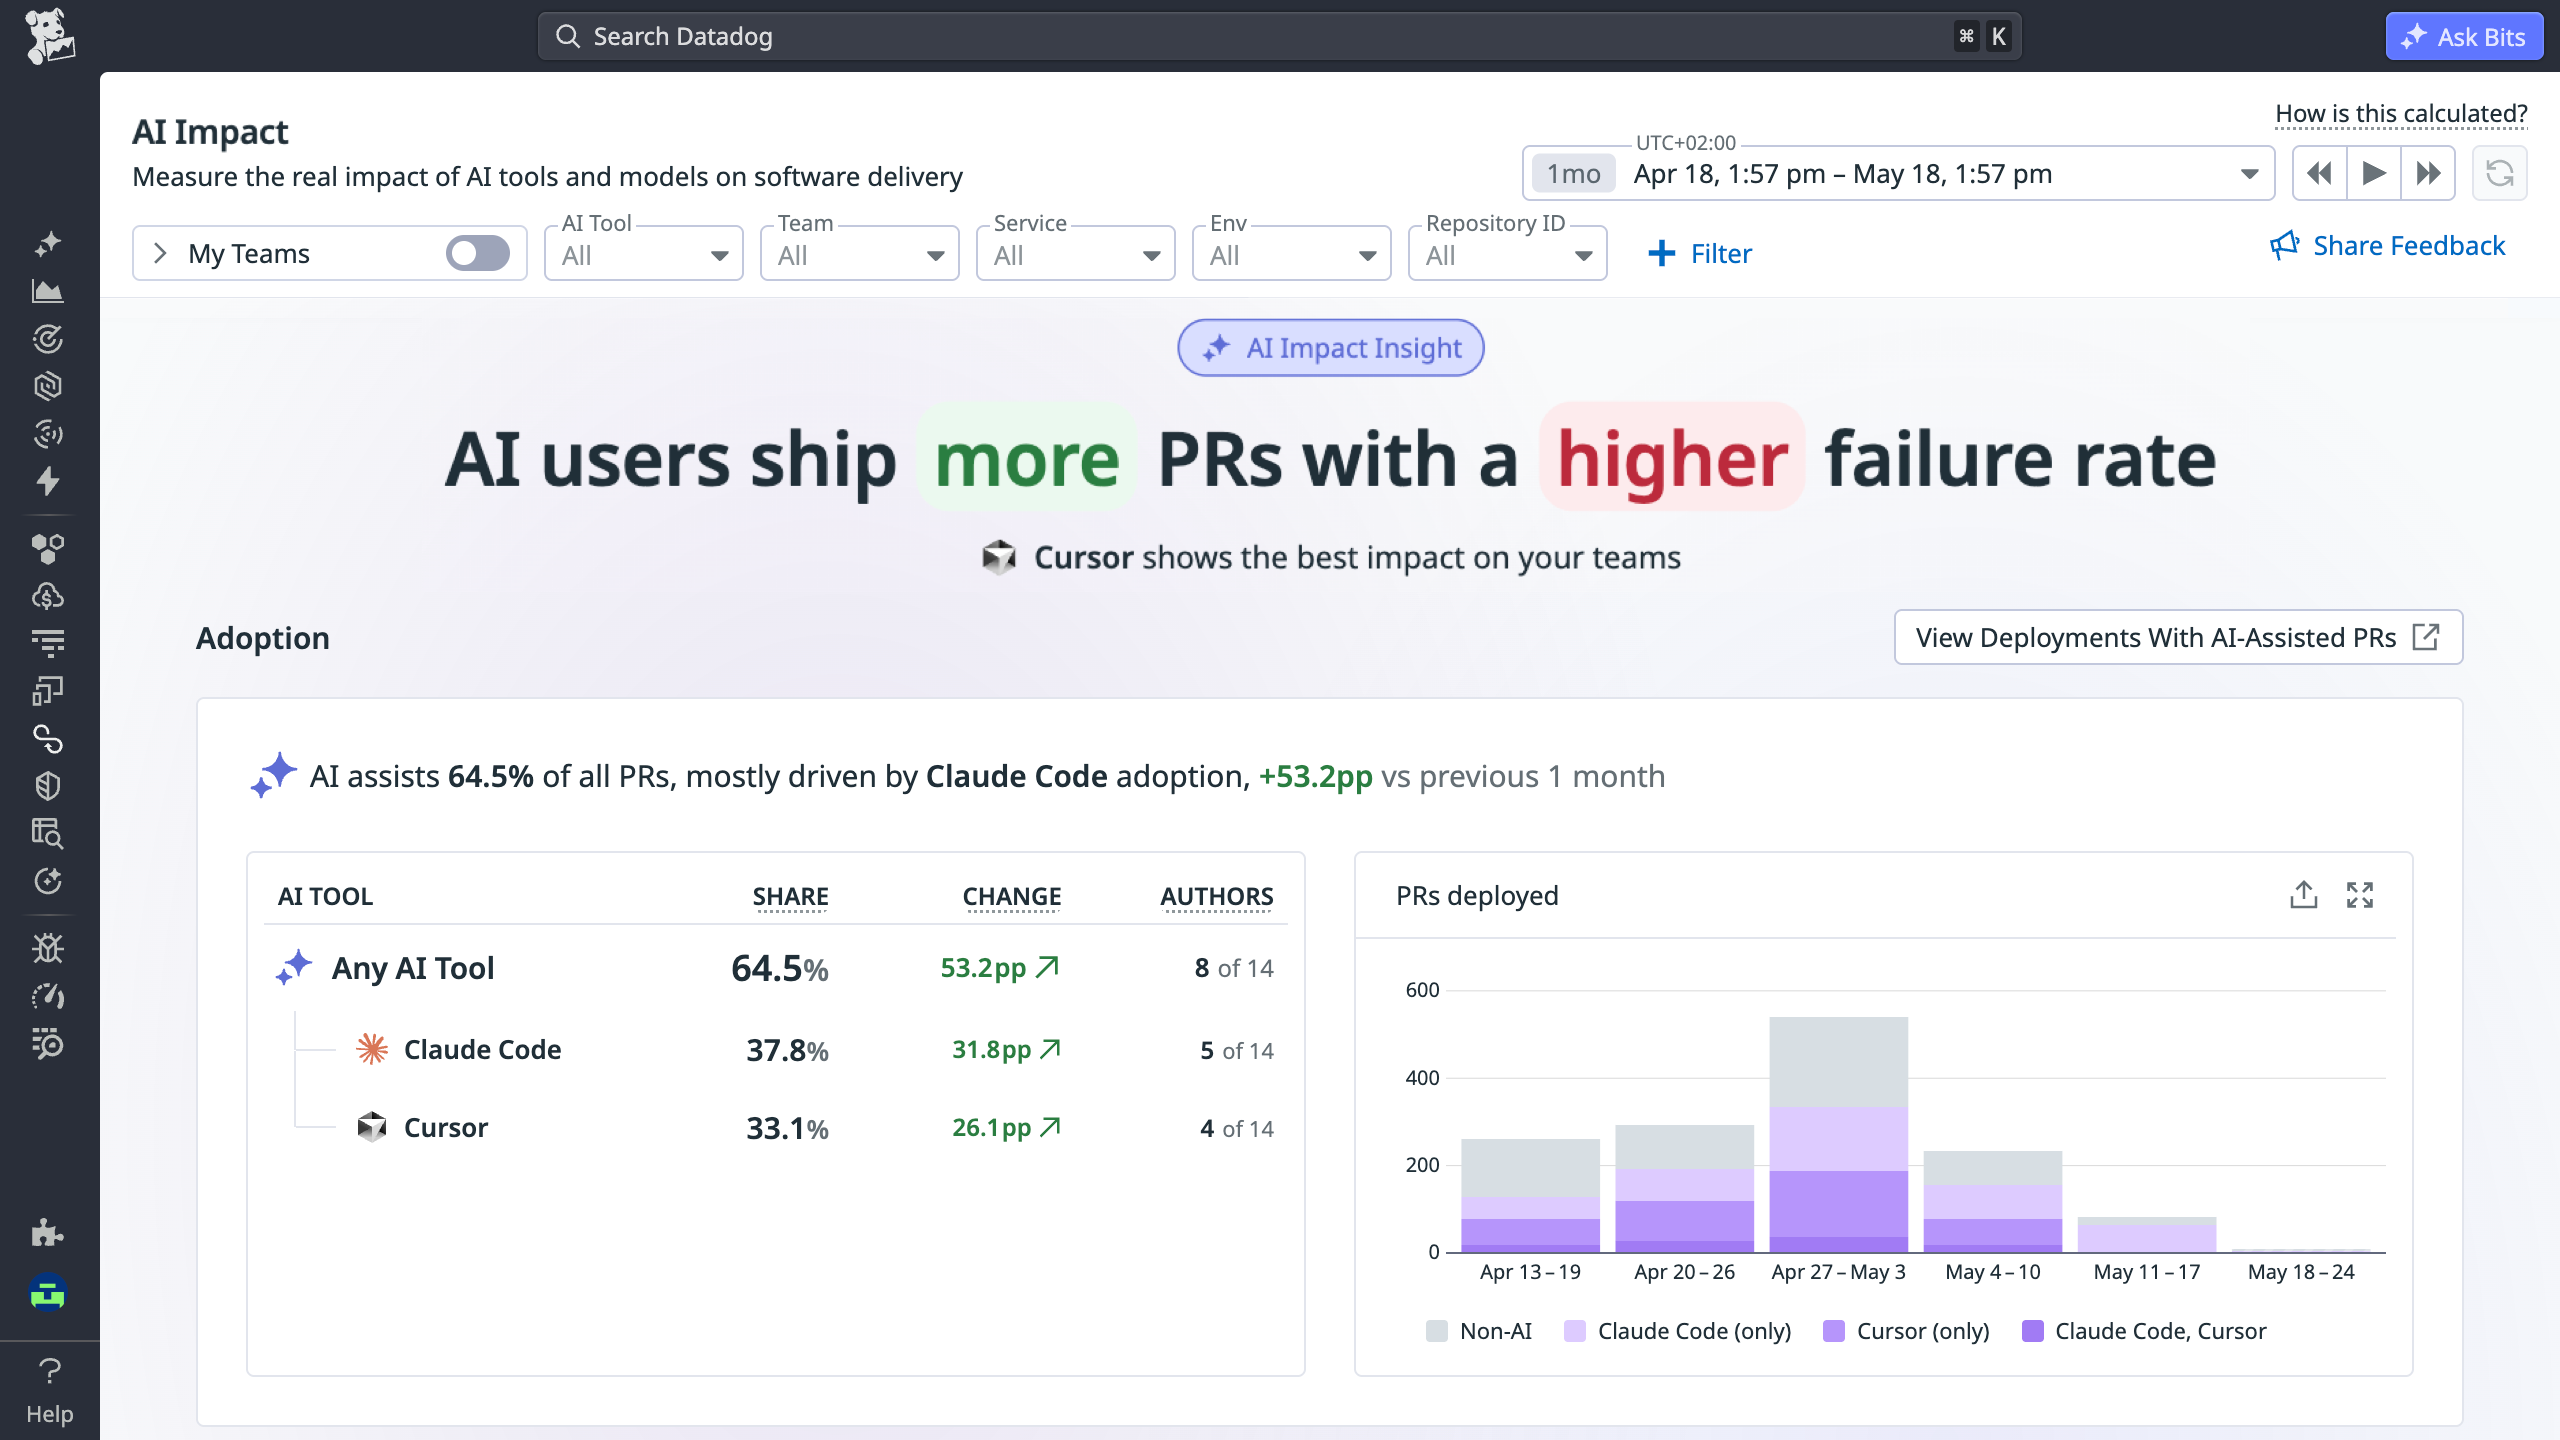Open the speedometer gauge sidebar icon
Image resolution: width=2560 pixels, height=1440 pixels.
[48, 996]
